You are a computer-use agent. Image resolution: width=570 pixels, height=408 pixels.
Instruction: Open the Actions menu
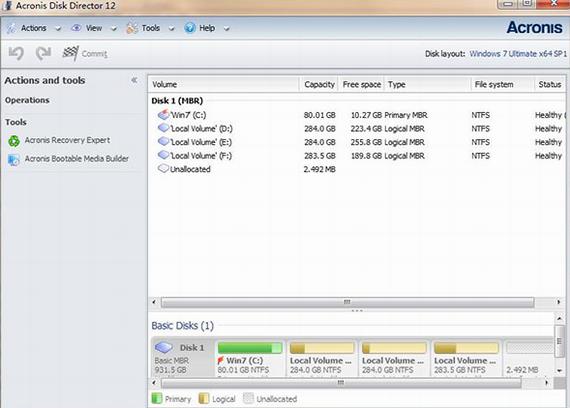[34, 28]
